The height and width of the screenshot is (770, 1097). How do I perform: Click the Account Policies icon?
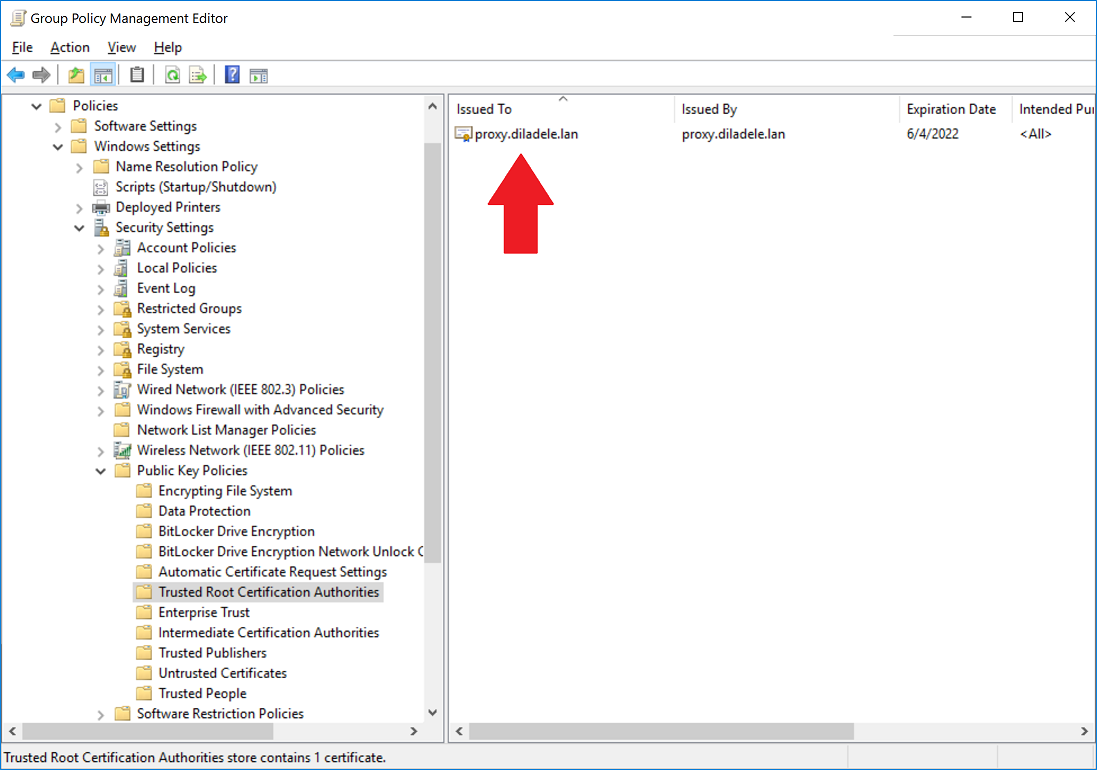(x=122, y=248)
